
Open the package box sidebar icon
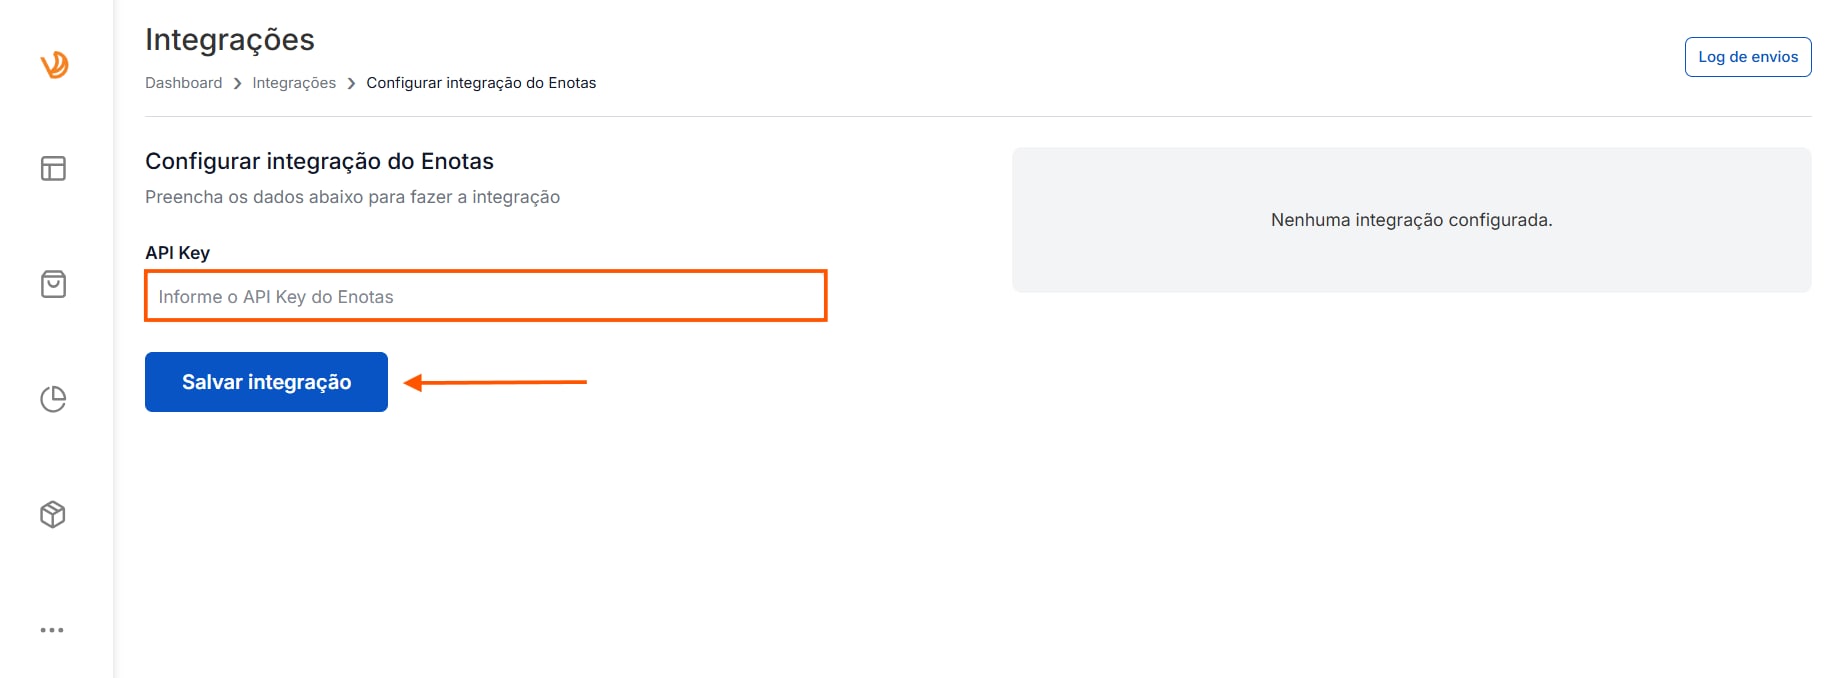click(x=53, y=514)
